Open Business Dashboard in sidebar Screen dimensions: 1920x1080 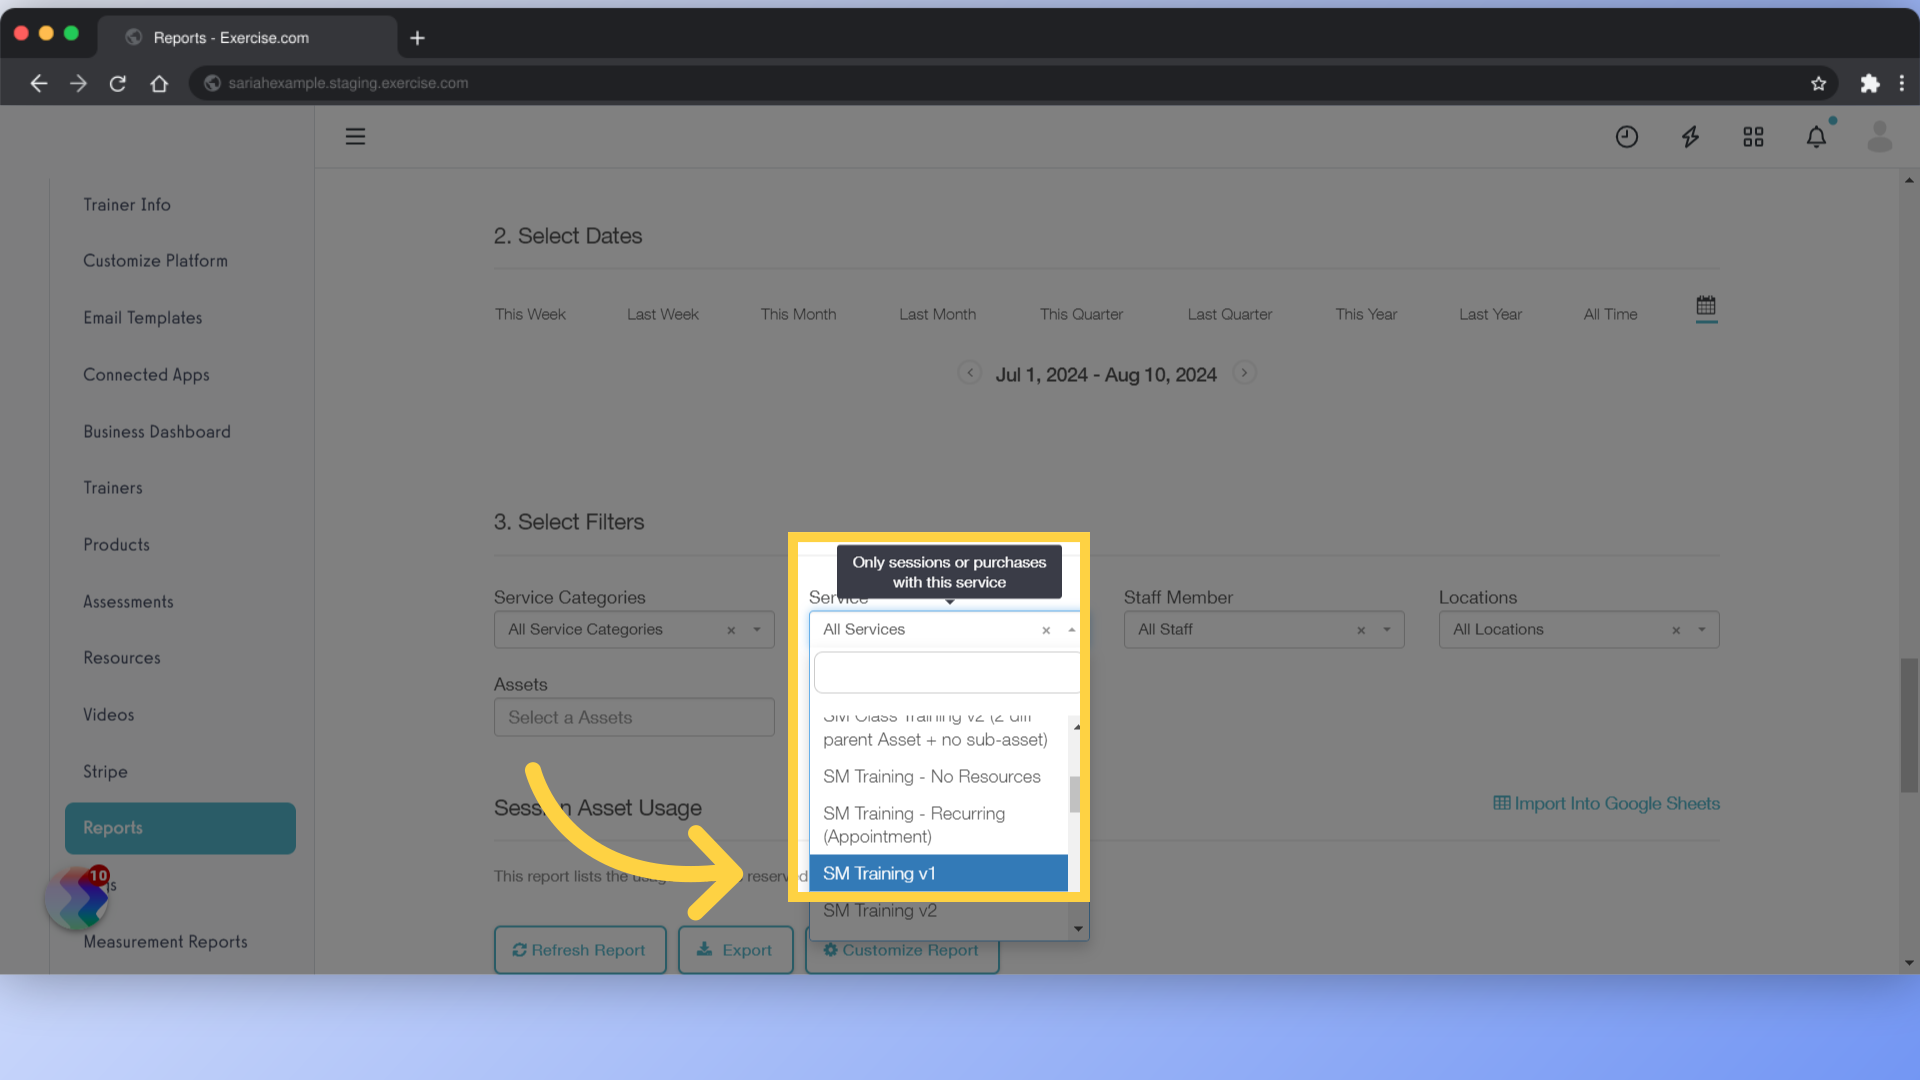(157, 431)
